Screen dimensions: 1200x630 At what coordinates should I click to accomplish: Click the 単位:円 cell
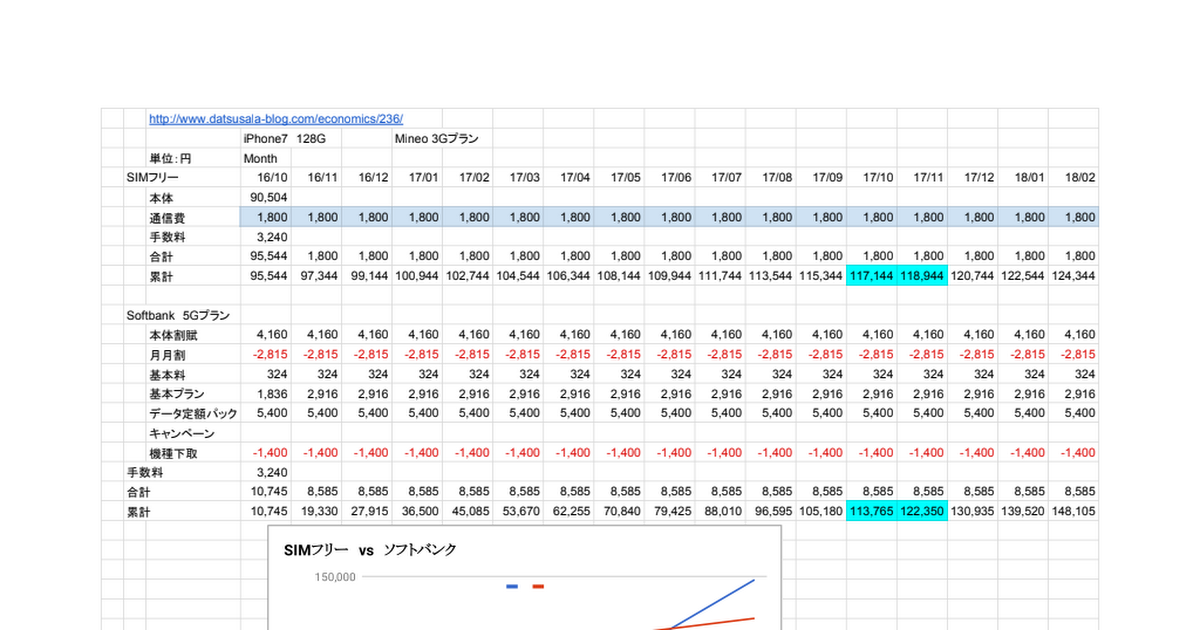point(170,158)
